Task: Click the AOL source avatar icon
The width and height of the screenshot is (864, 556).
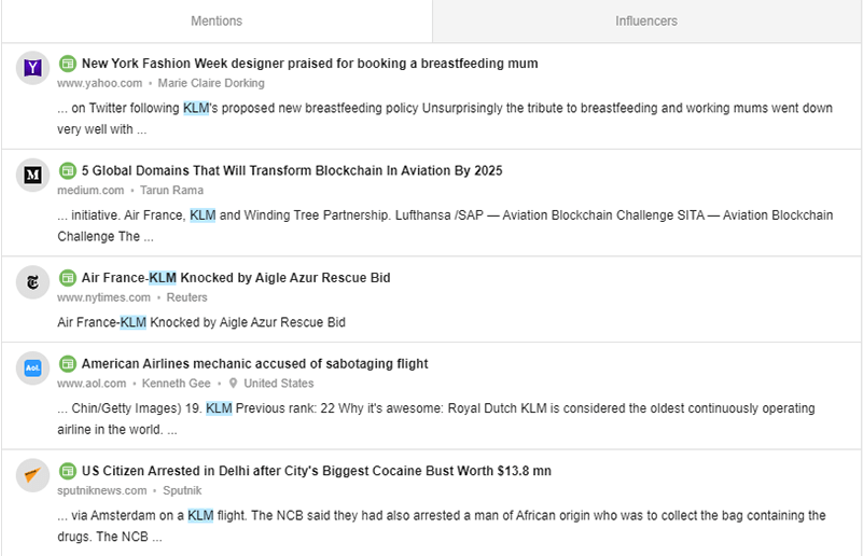Action: coord(33,368)
